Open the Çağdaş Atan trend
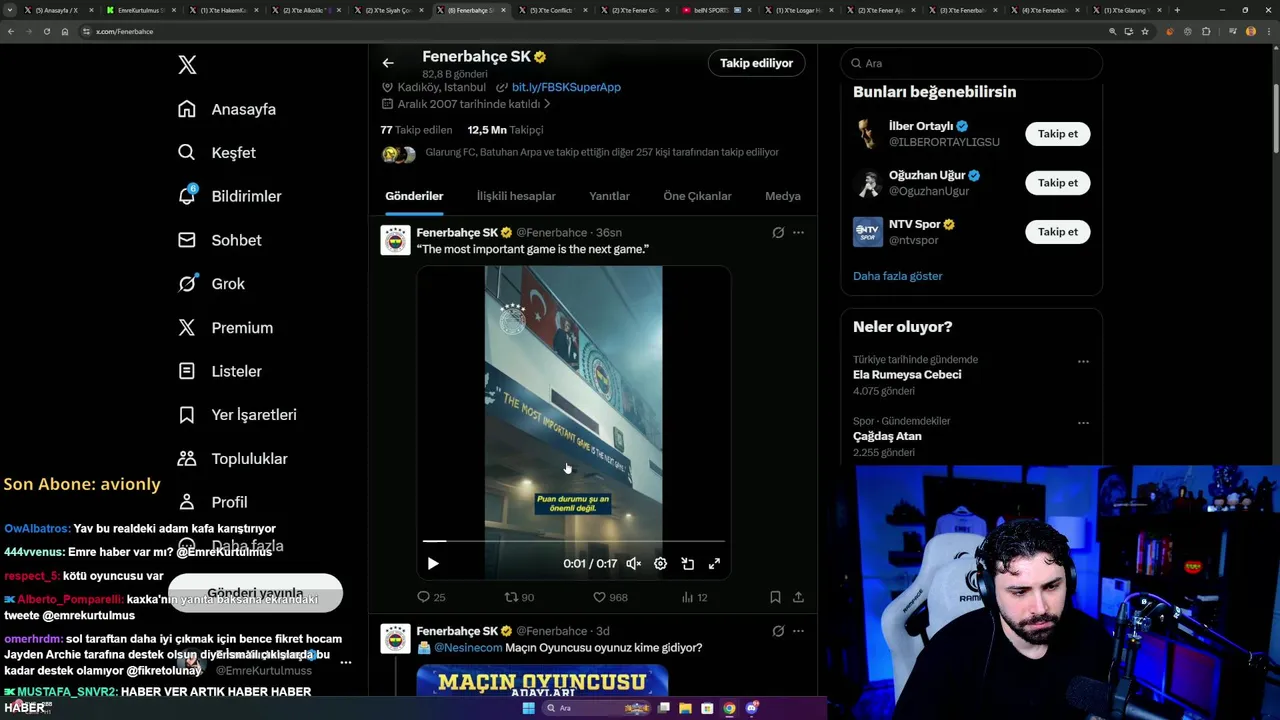Viewport: 1280px width, 720px height. 887,437
